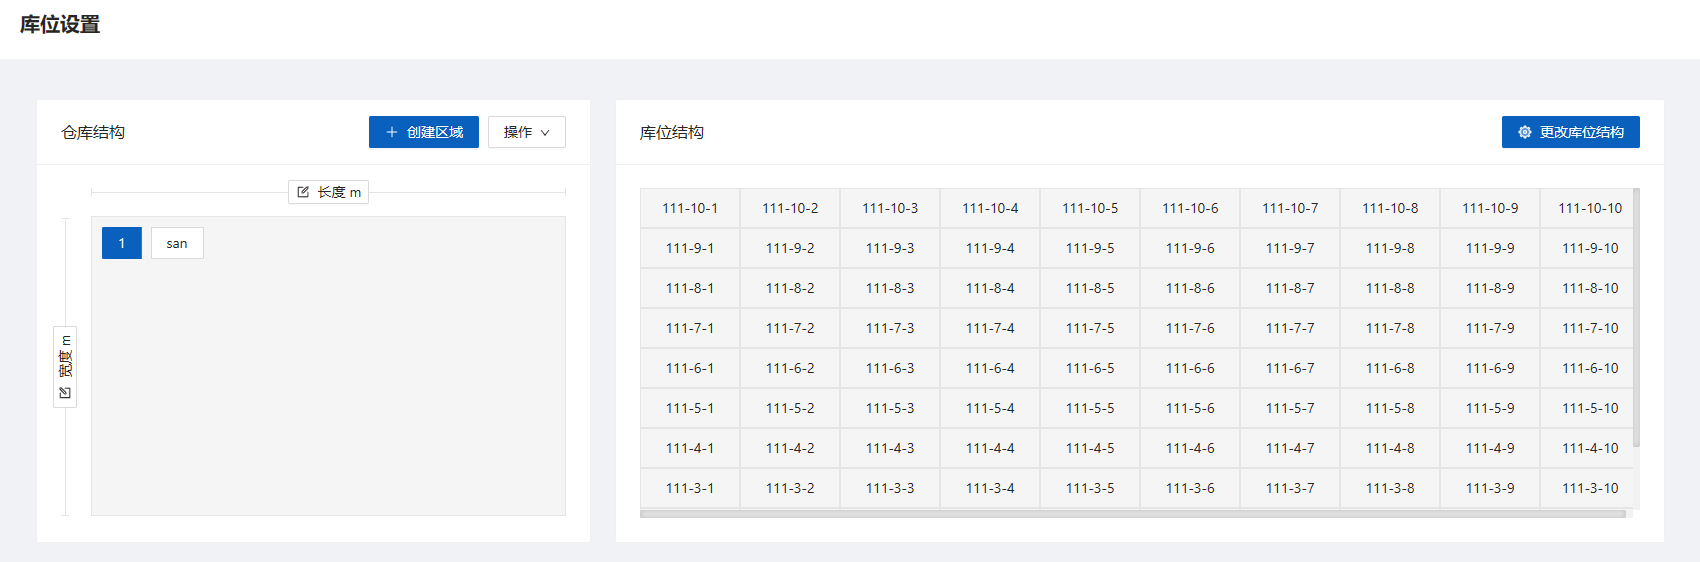Screen dimensions: 1700x562
Task: Select storage cell 111-10-1
Action: point(690,208)
